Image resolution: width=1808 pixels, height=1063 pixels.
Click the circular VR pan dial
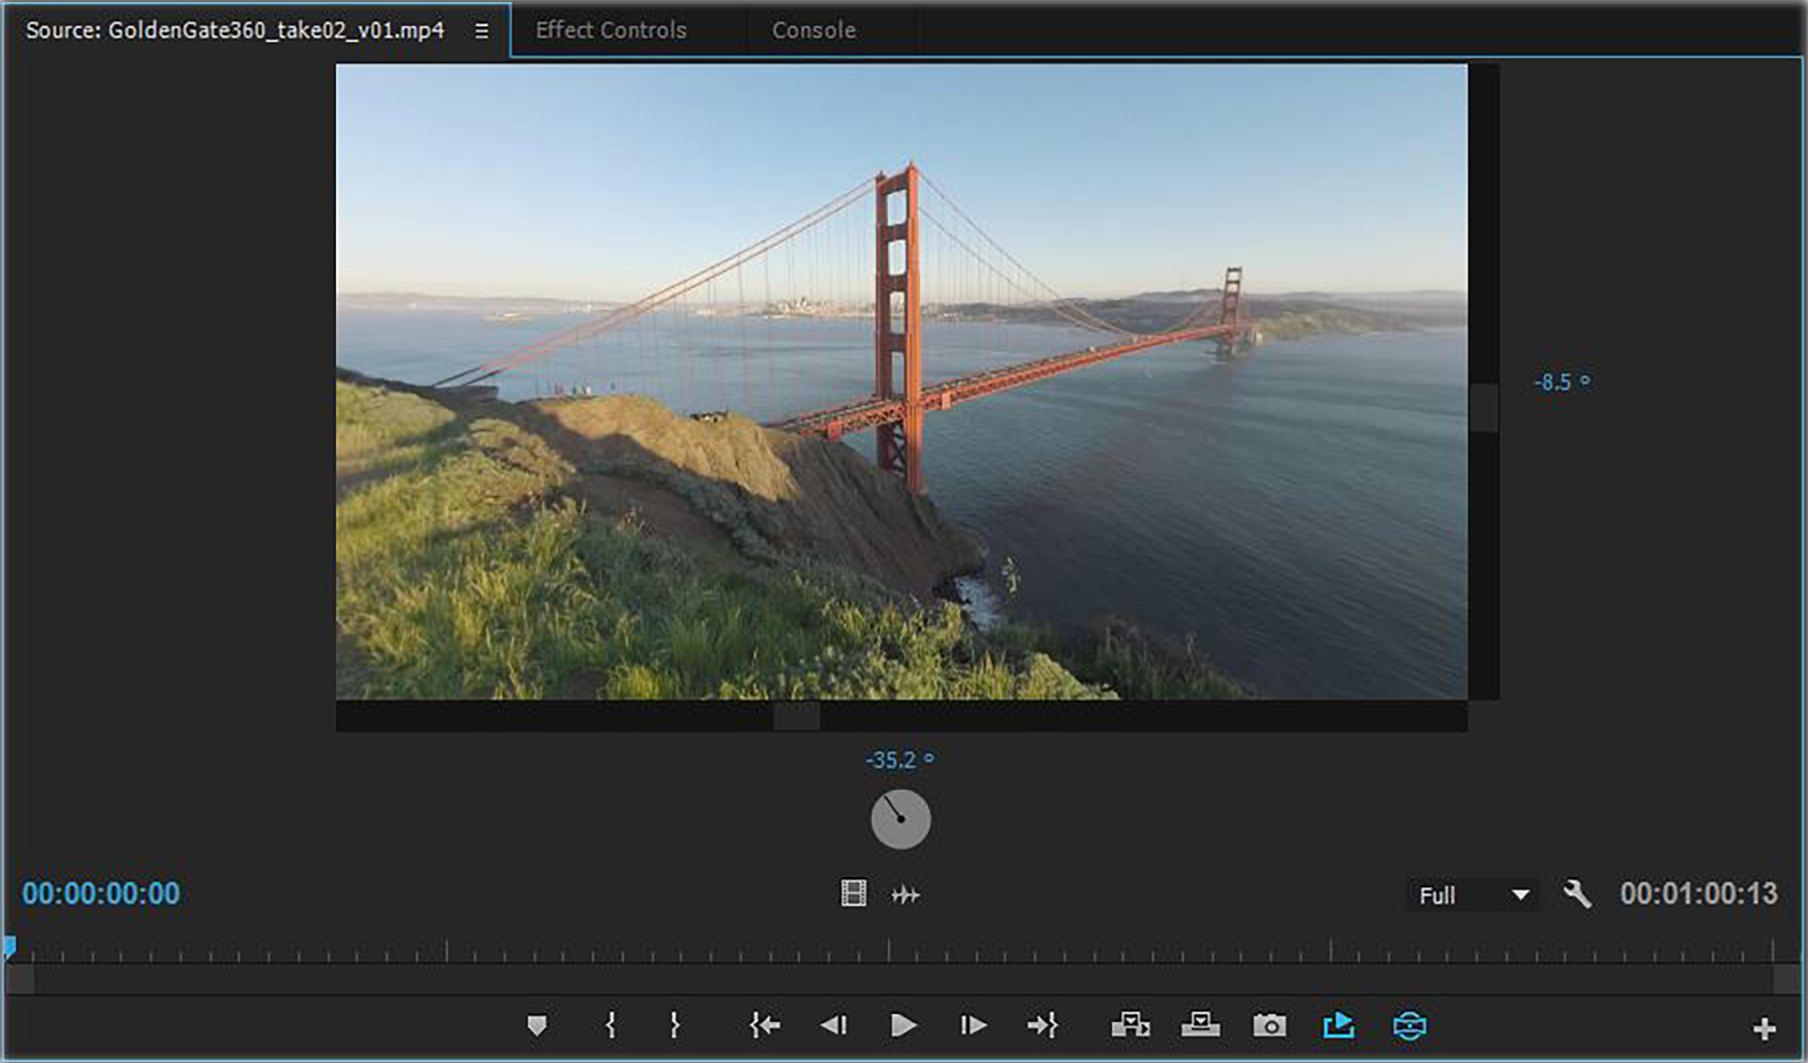pyautogui.click(x=901, y=819)
